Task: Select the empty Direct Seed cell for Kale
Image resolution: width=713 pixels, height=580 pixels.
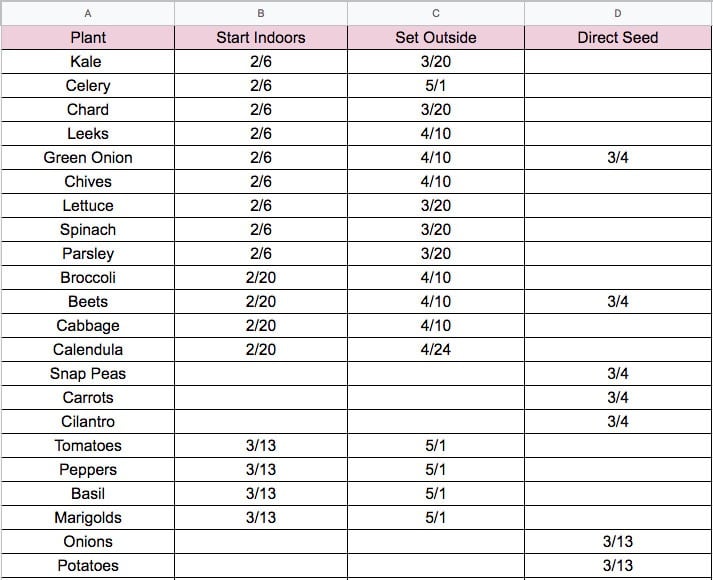Action: click(x=618, y=61)
